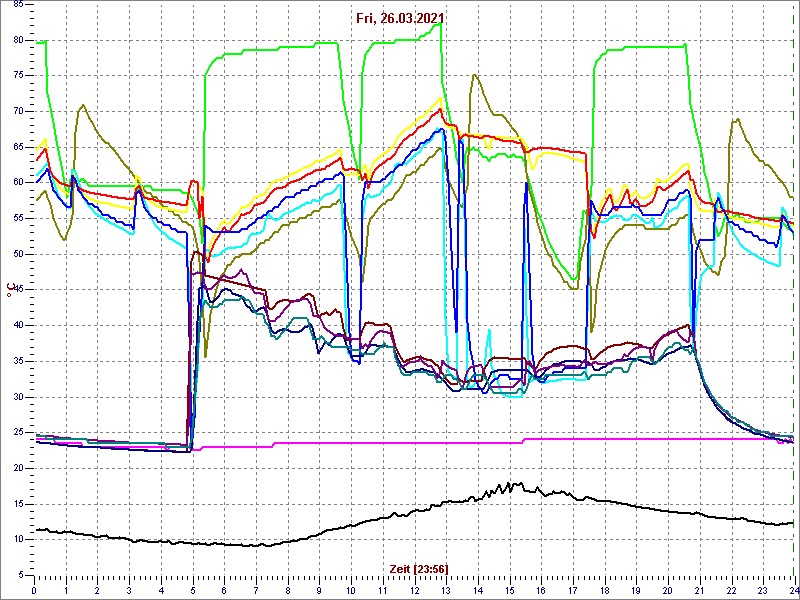
Task: Click the Zeit [23:56] time label
Action: (419, 568)
